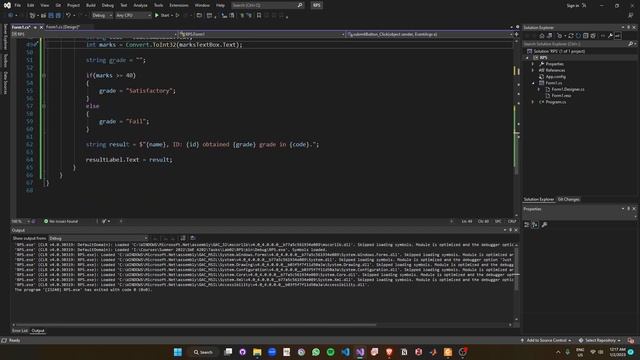Viewport: 640px width, 360px height.
Task: Click Solution Explorer Show All Files icon
Action: [593, 36]
